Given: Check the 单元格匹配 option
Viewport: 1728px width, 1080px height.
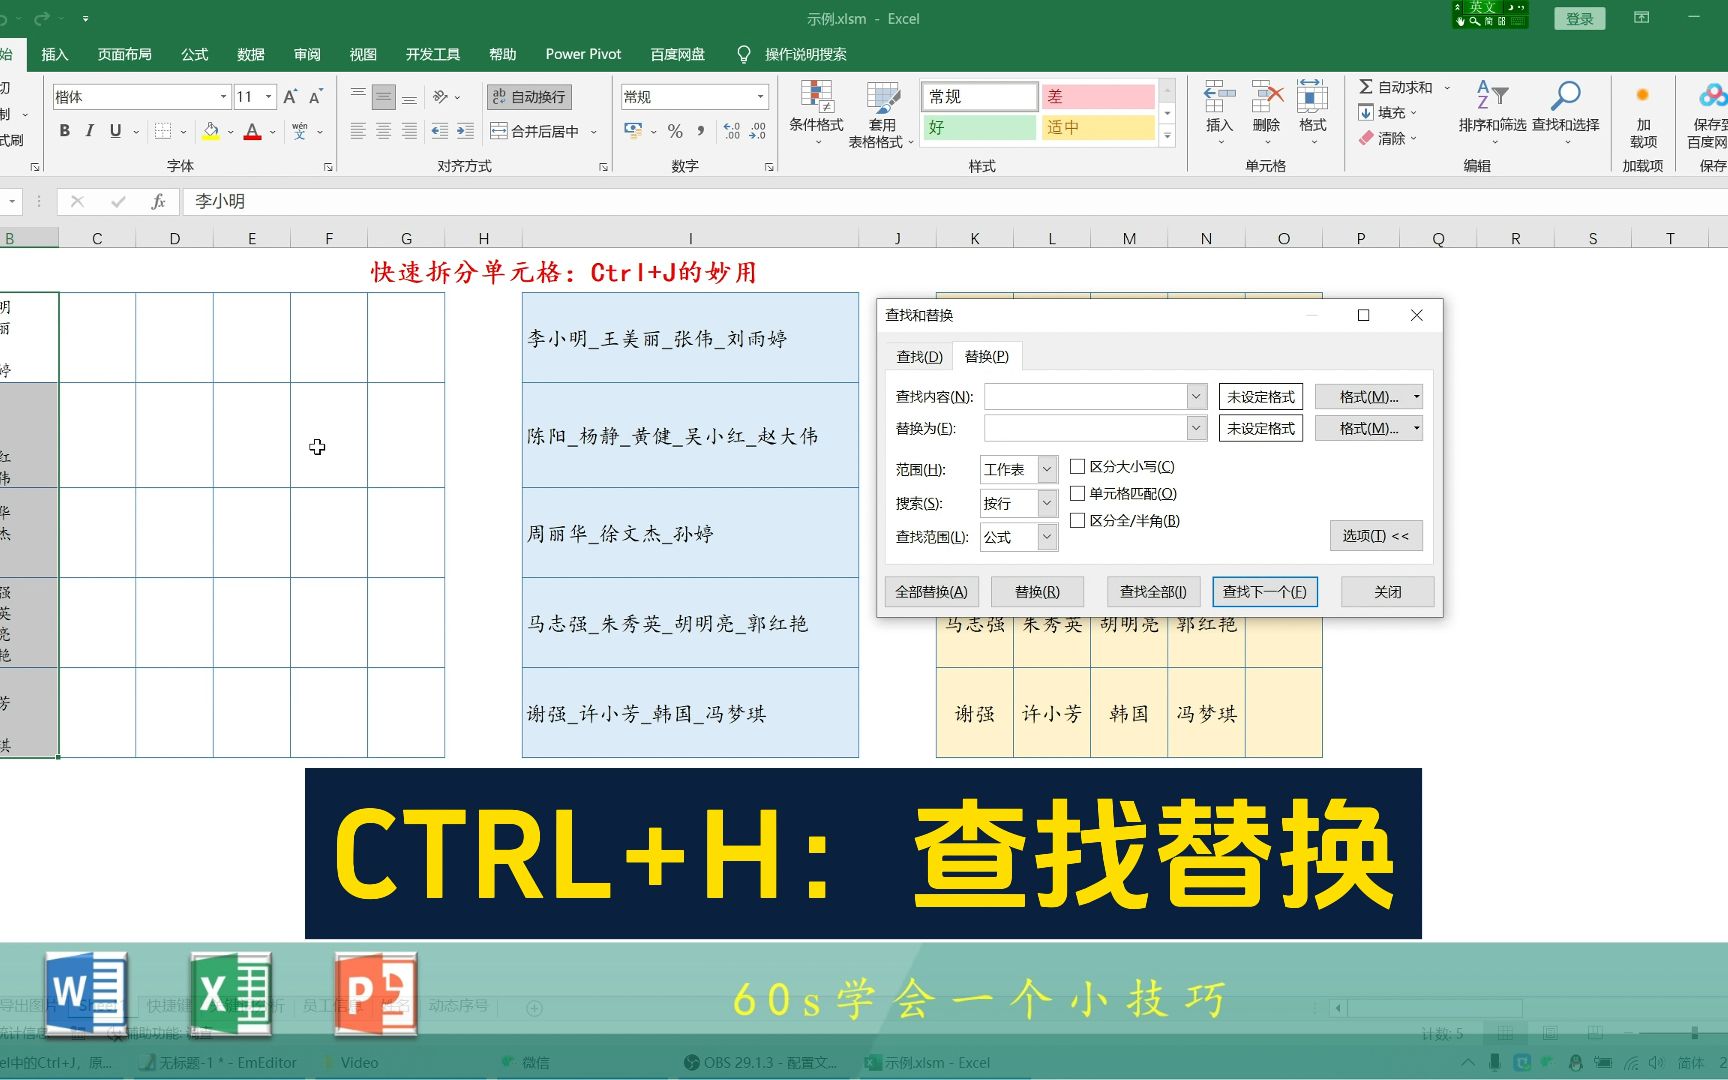Looking at the screenshot, I should tap(1077, 493).
